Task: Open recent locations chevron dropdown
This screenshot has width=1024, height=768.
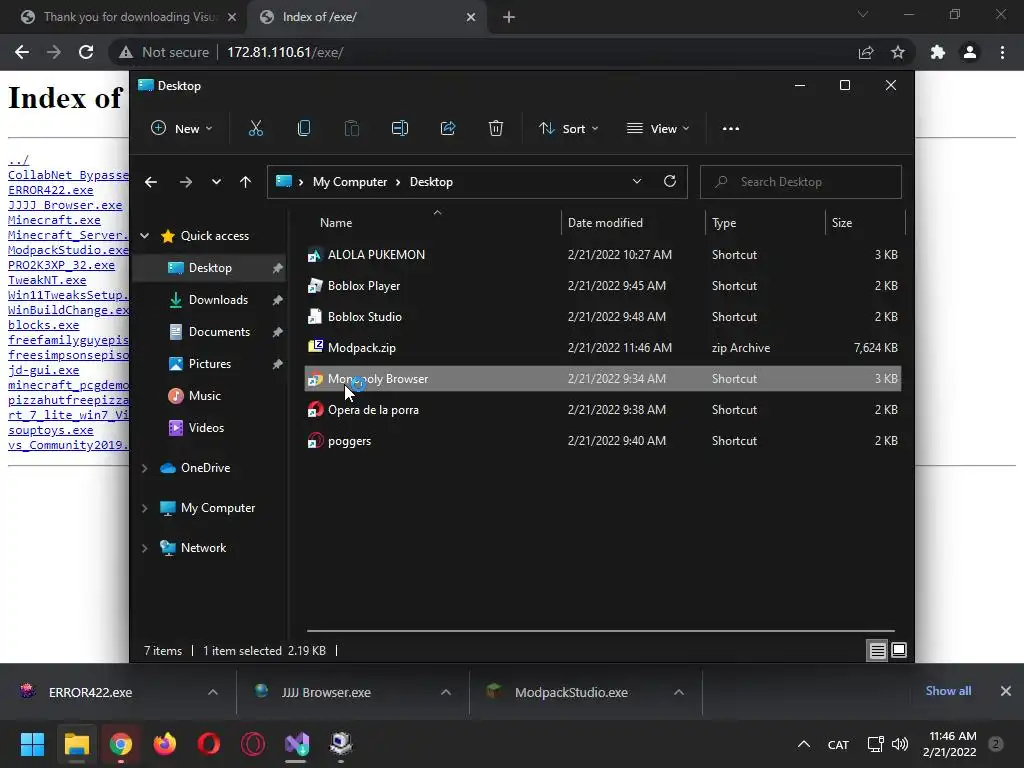Action: click(216, 182)
